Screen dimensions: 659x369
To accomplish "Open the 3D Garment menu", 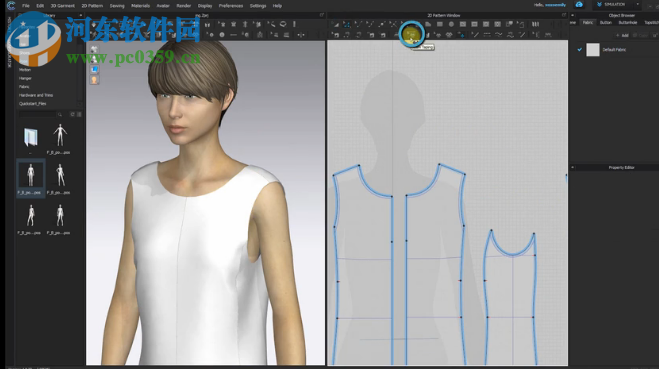I will (63, 6).
